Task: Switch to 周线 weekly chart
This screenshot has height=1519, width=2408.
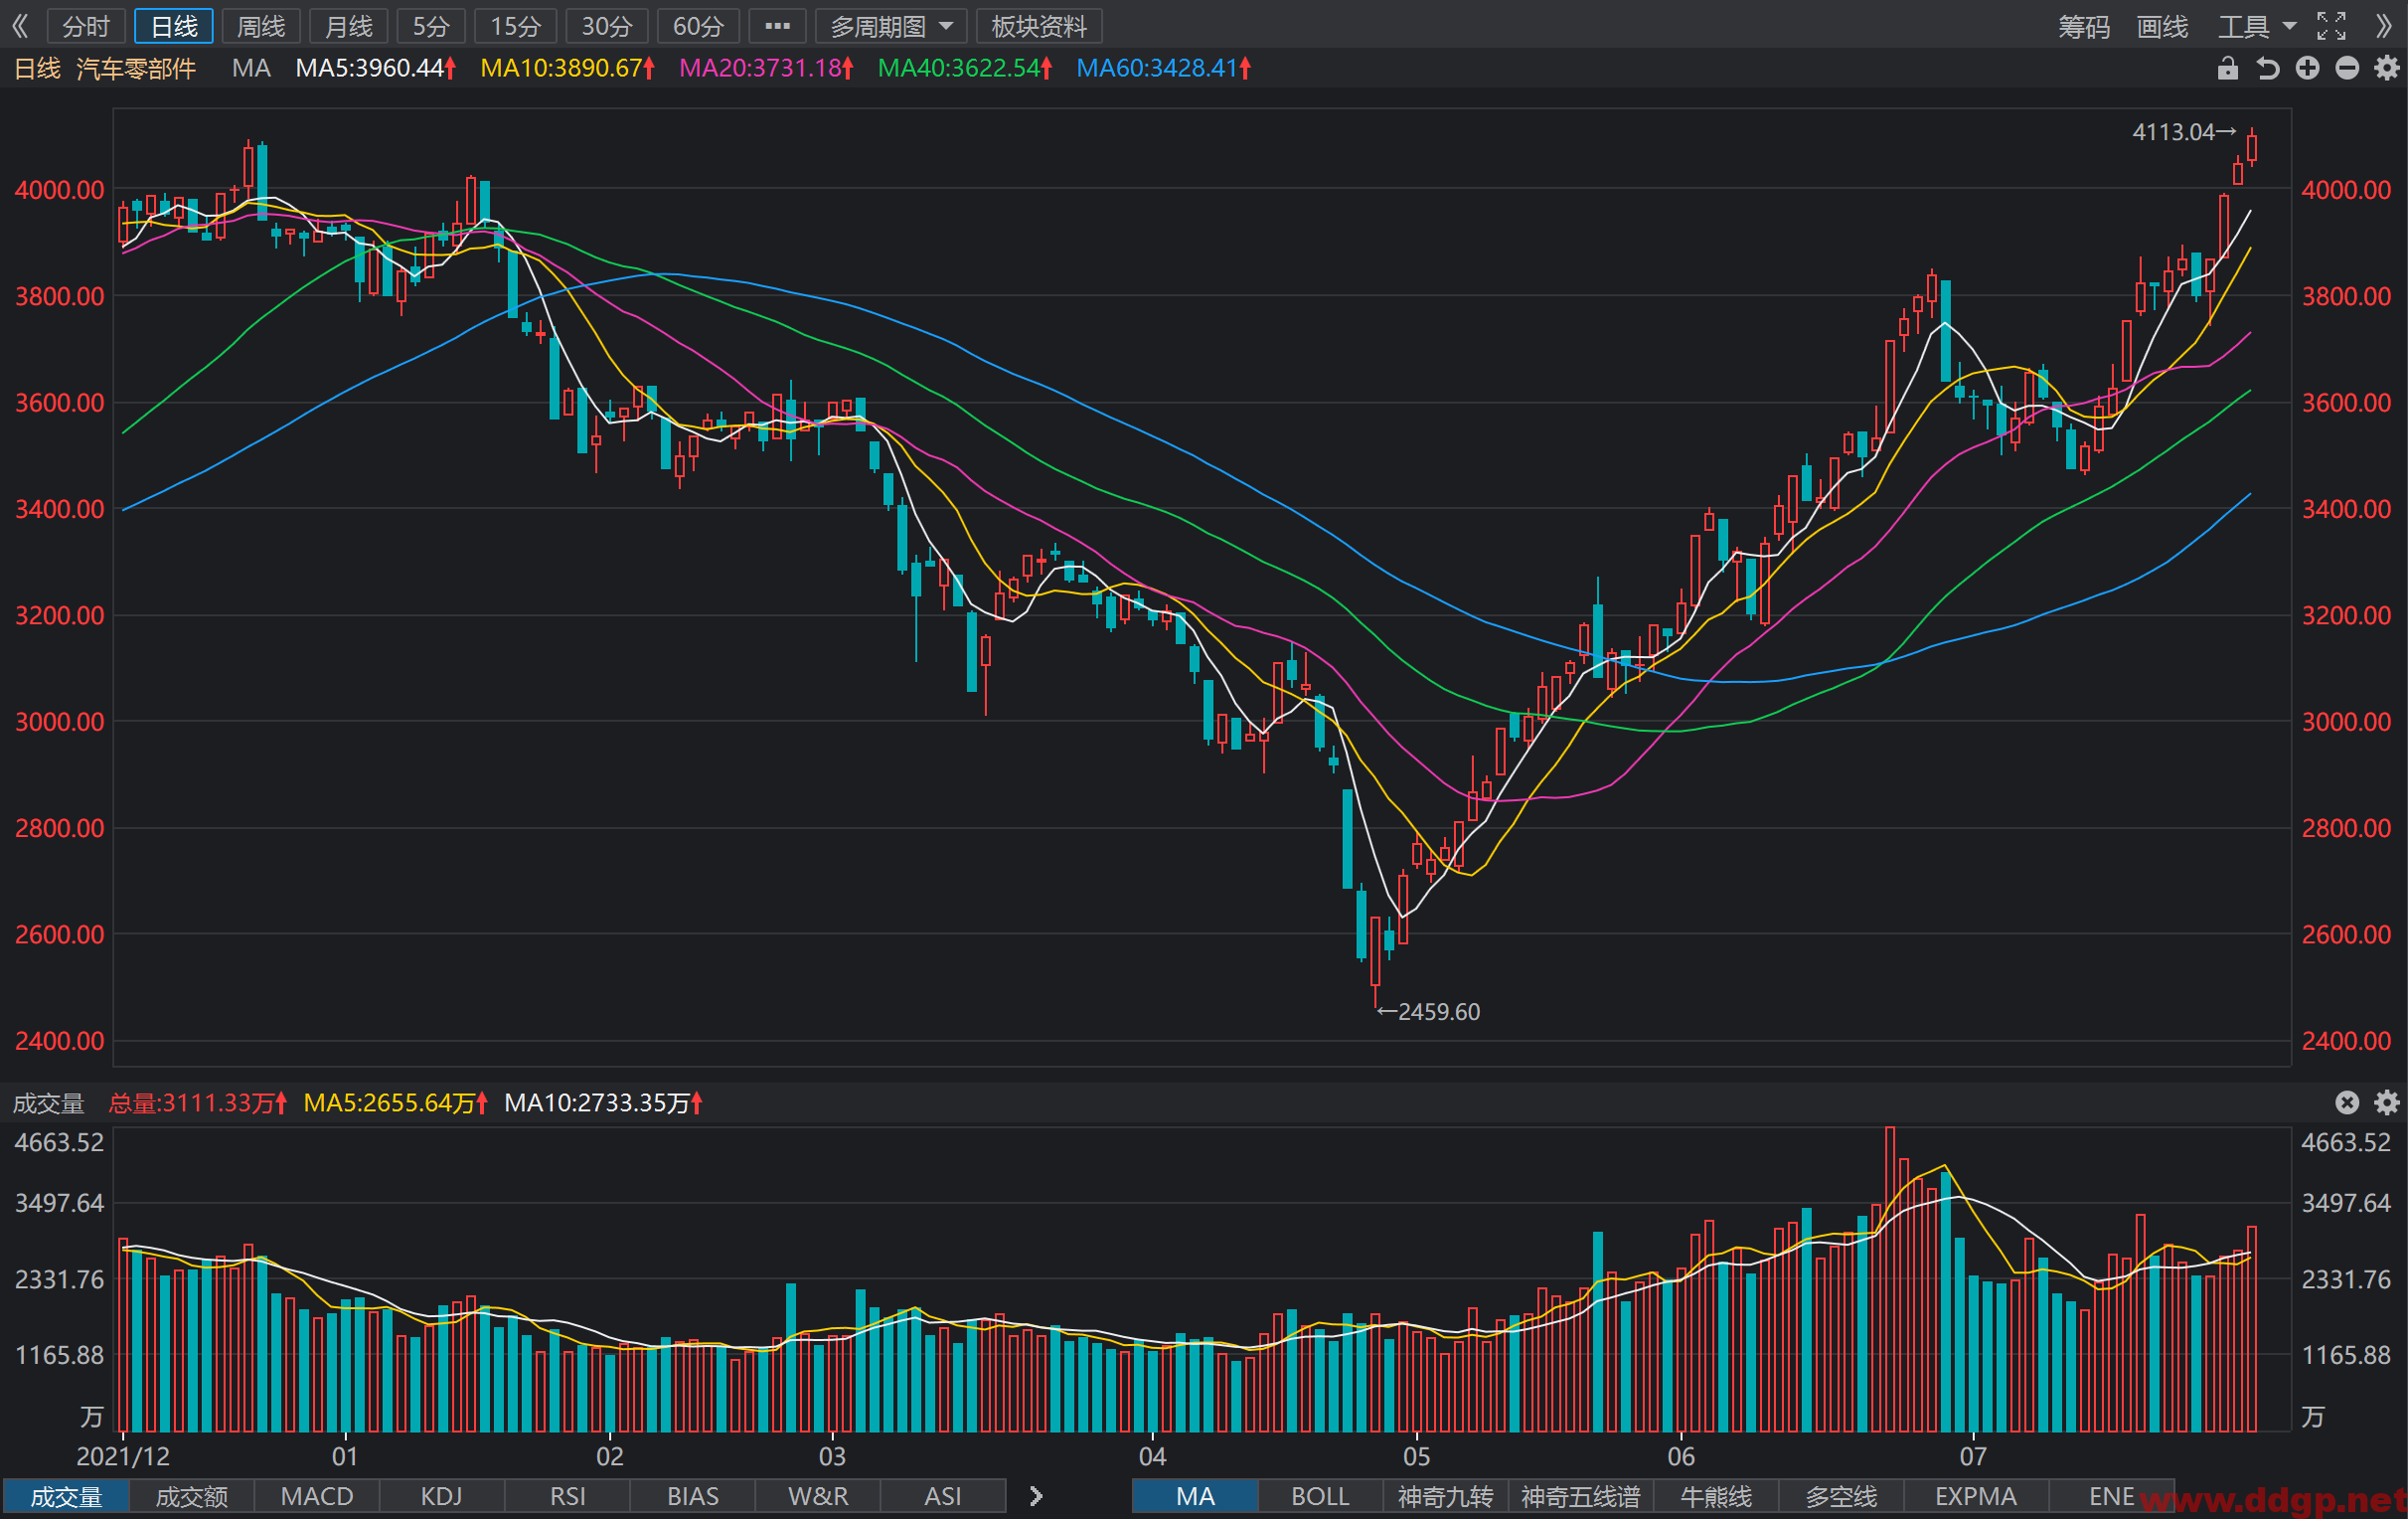Action: pyautogui.click(x=261, y=26)
